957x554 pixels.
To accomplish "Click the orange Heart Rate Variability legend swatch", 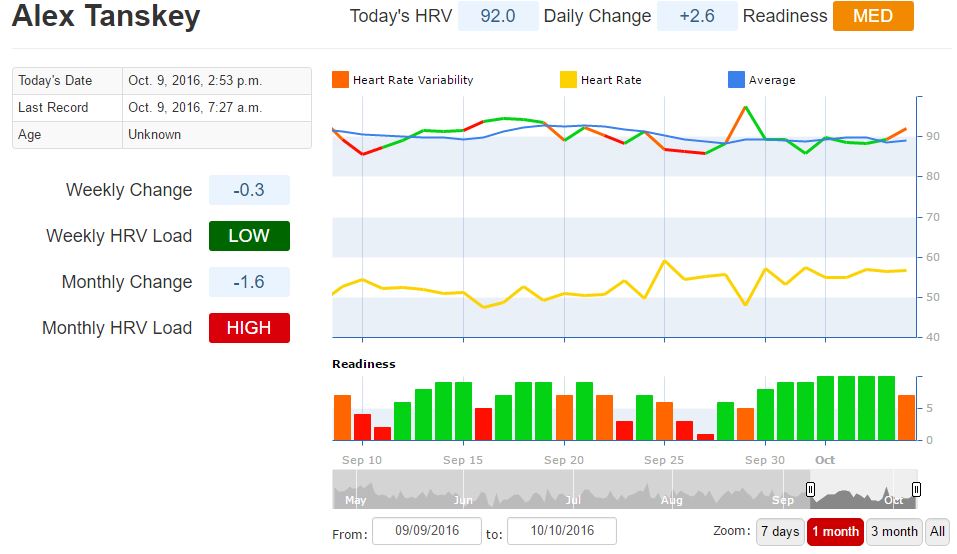I will point(340,79).
